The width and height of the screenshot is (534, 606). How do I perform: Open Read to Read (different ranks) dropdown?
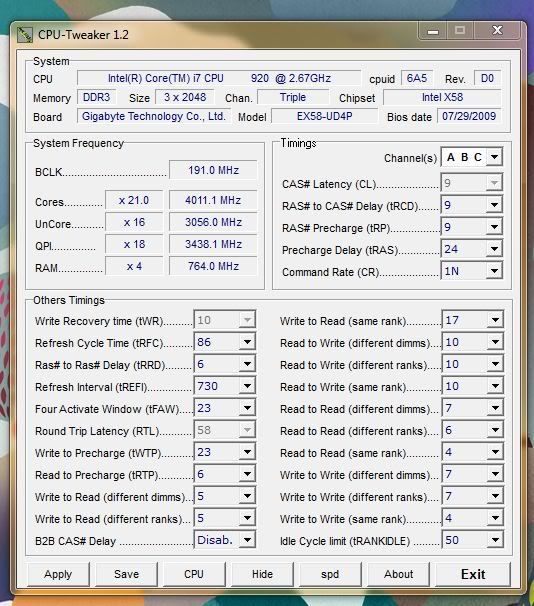473,430
